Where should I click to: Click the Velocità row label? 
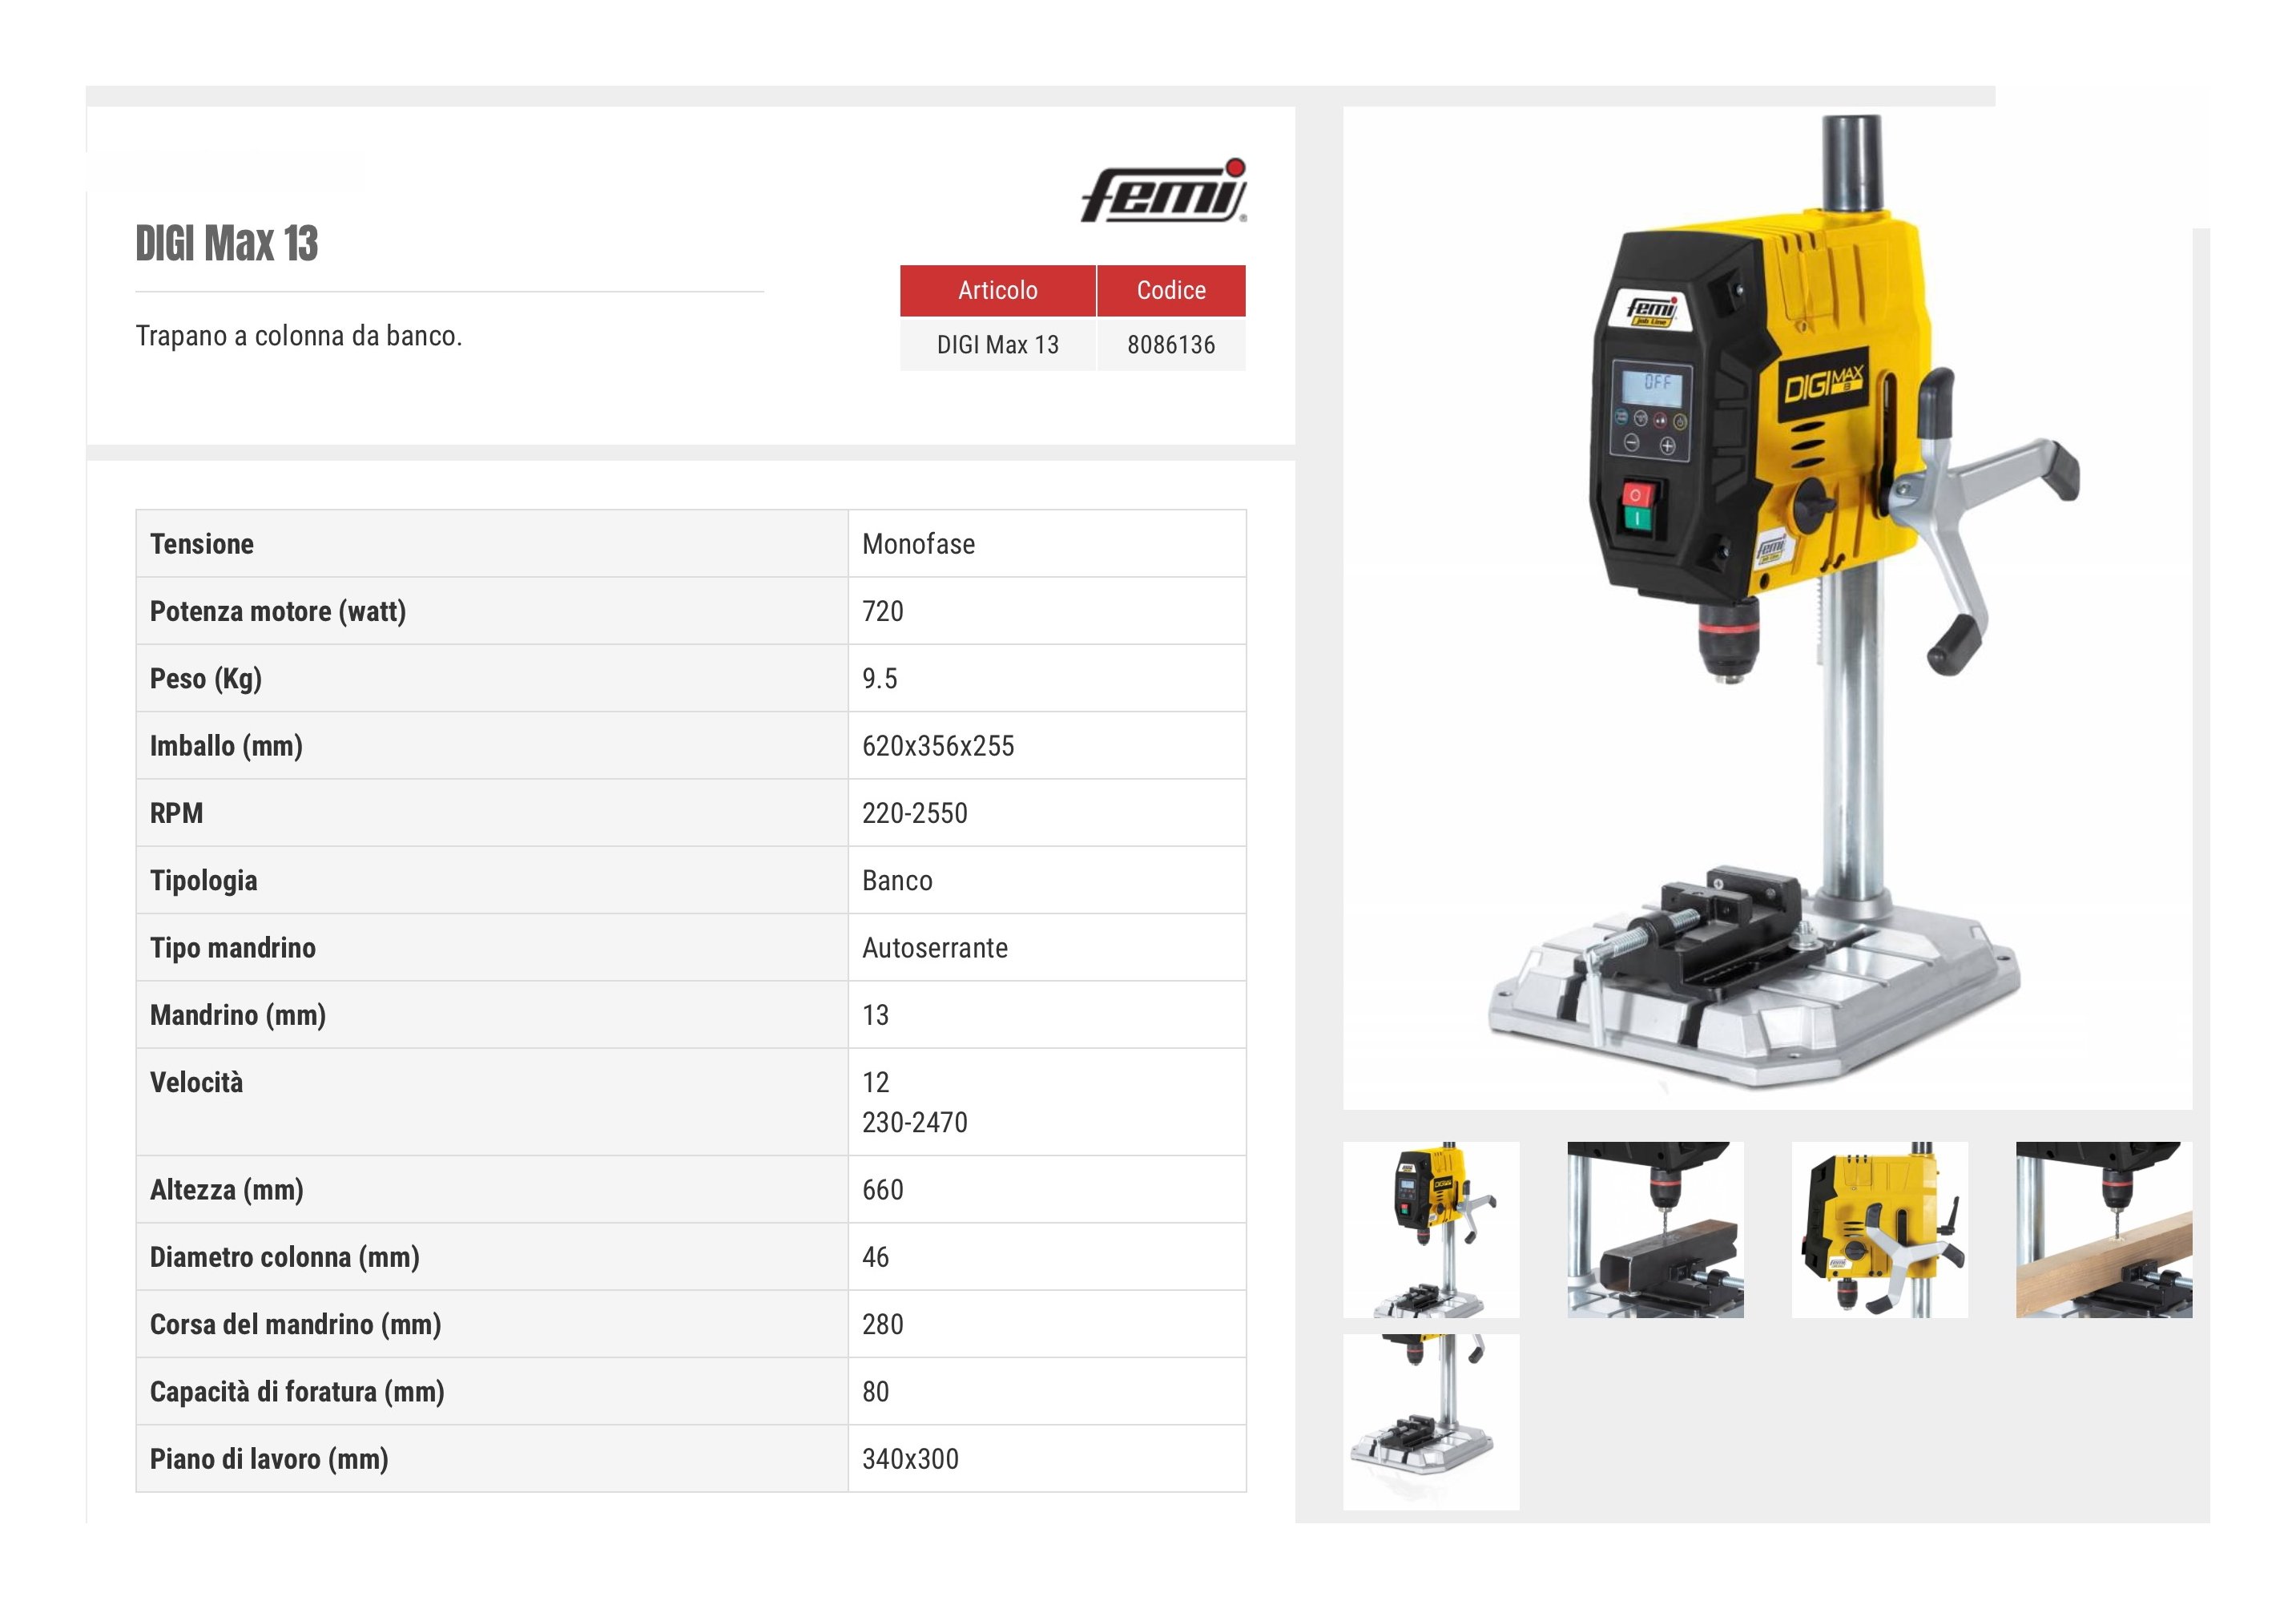(x=196, y=1083)
